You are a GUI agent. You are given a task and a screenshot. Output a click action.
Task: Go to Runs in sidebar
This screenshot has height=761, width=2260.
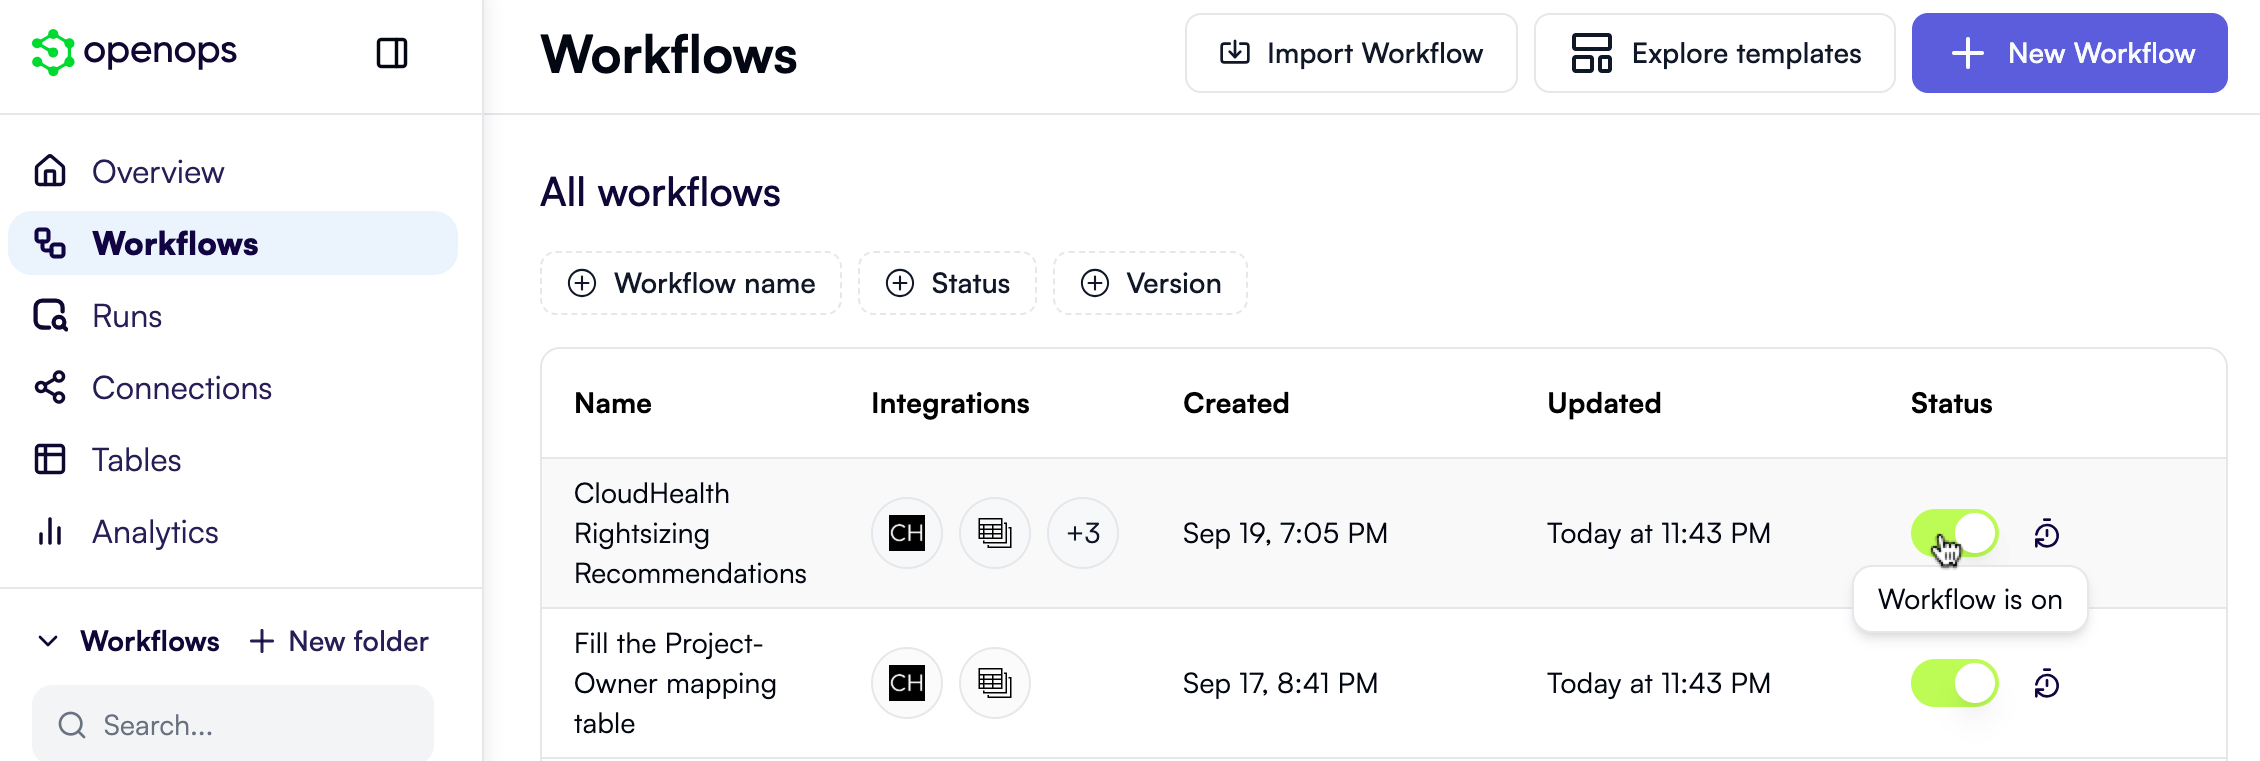click(127, 316)
